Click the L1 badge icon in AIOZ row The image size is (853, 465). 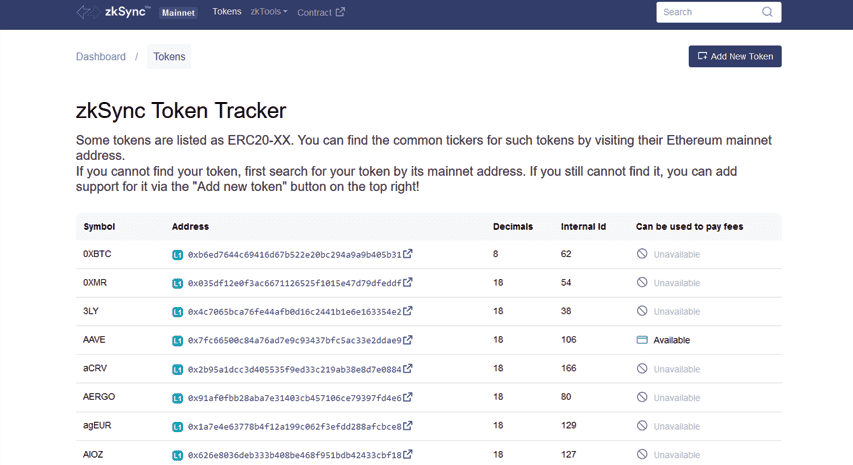[x=177, y=455]
